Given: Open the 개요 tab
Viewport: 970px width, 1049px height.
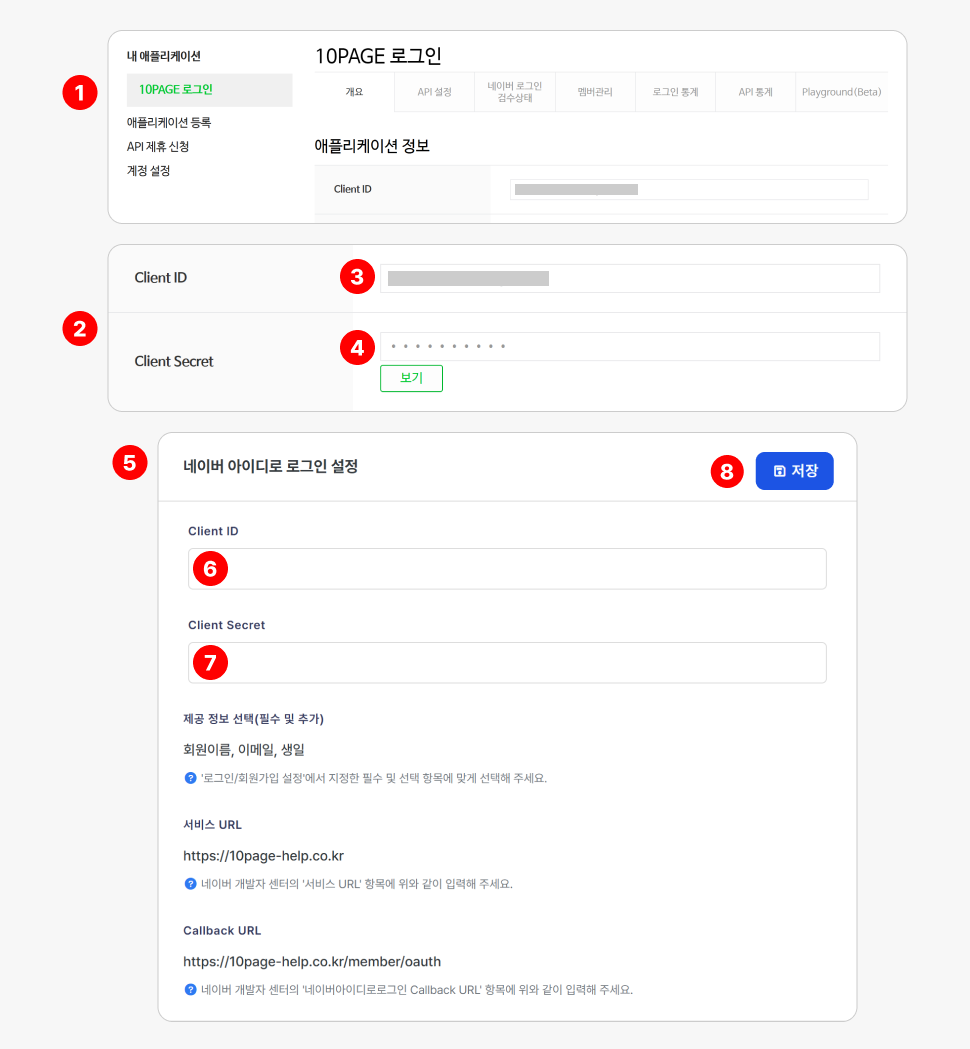Looking at the screenshot, I should pyautogui.click(x=354, y=92).
